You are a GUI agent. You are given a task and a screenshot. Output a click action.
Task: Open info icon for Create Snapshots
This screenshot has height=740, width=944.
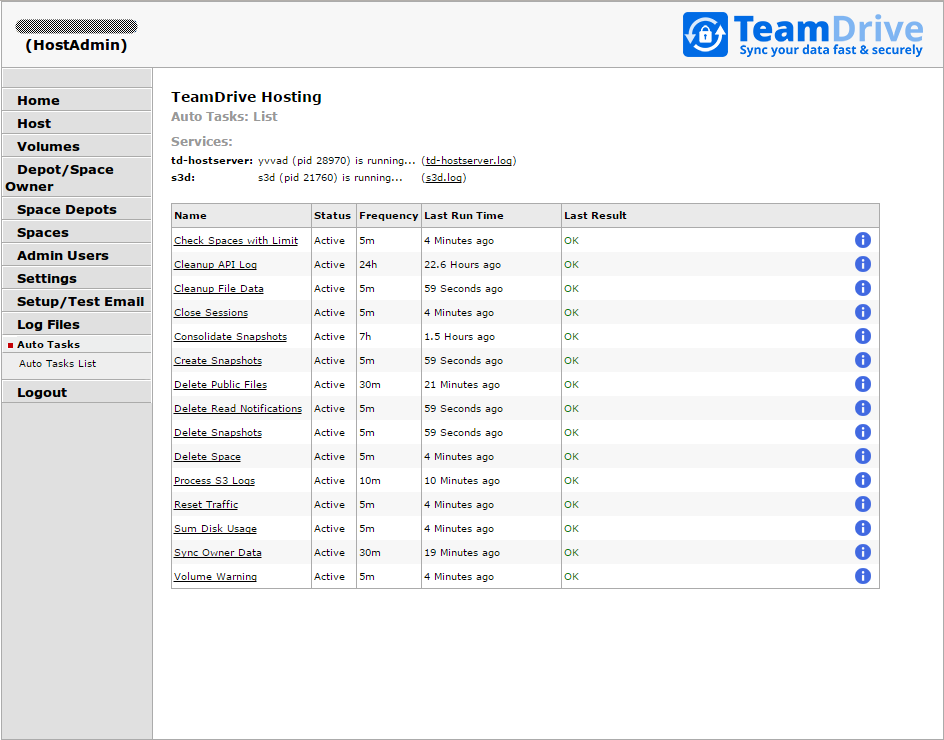point(862,360)
